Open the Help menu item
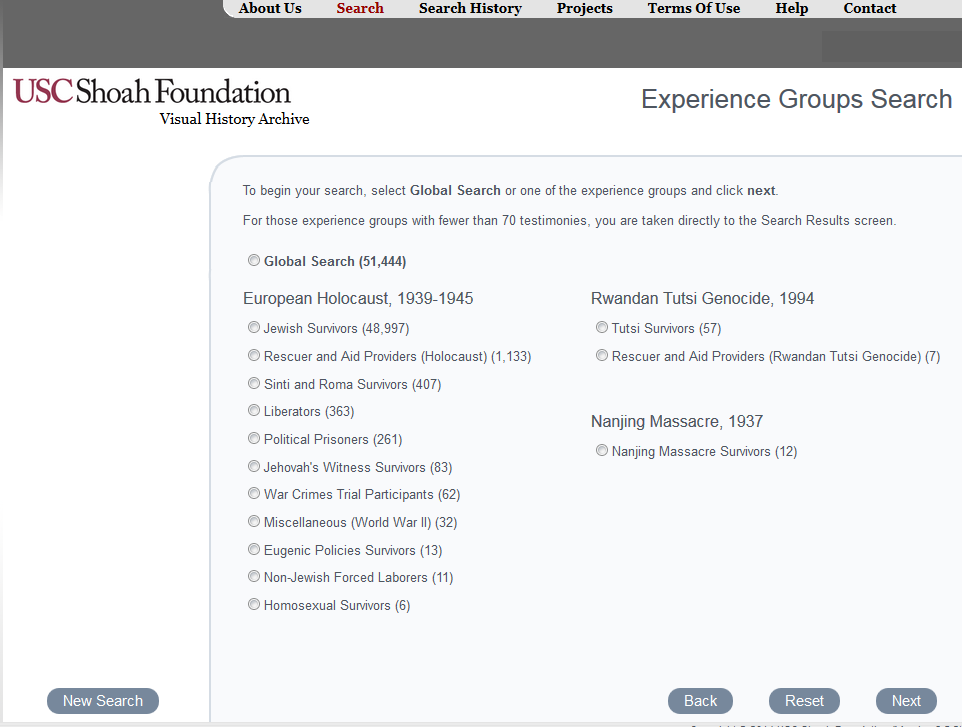This screenshot has width=962, height=727. point(792,8)
